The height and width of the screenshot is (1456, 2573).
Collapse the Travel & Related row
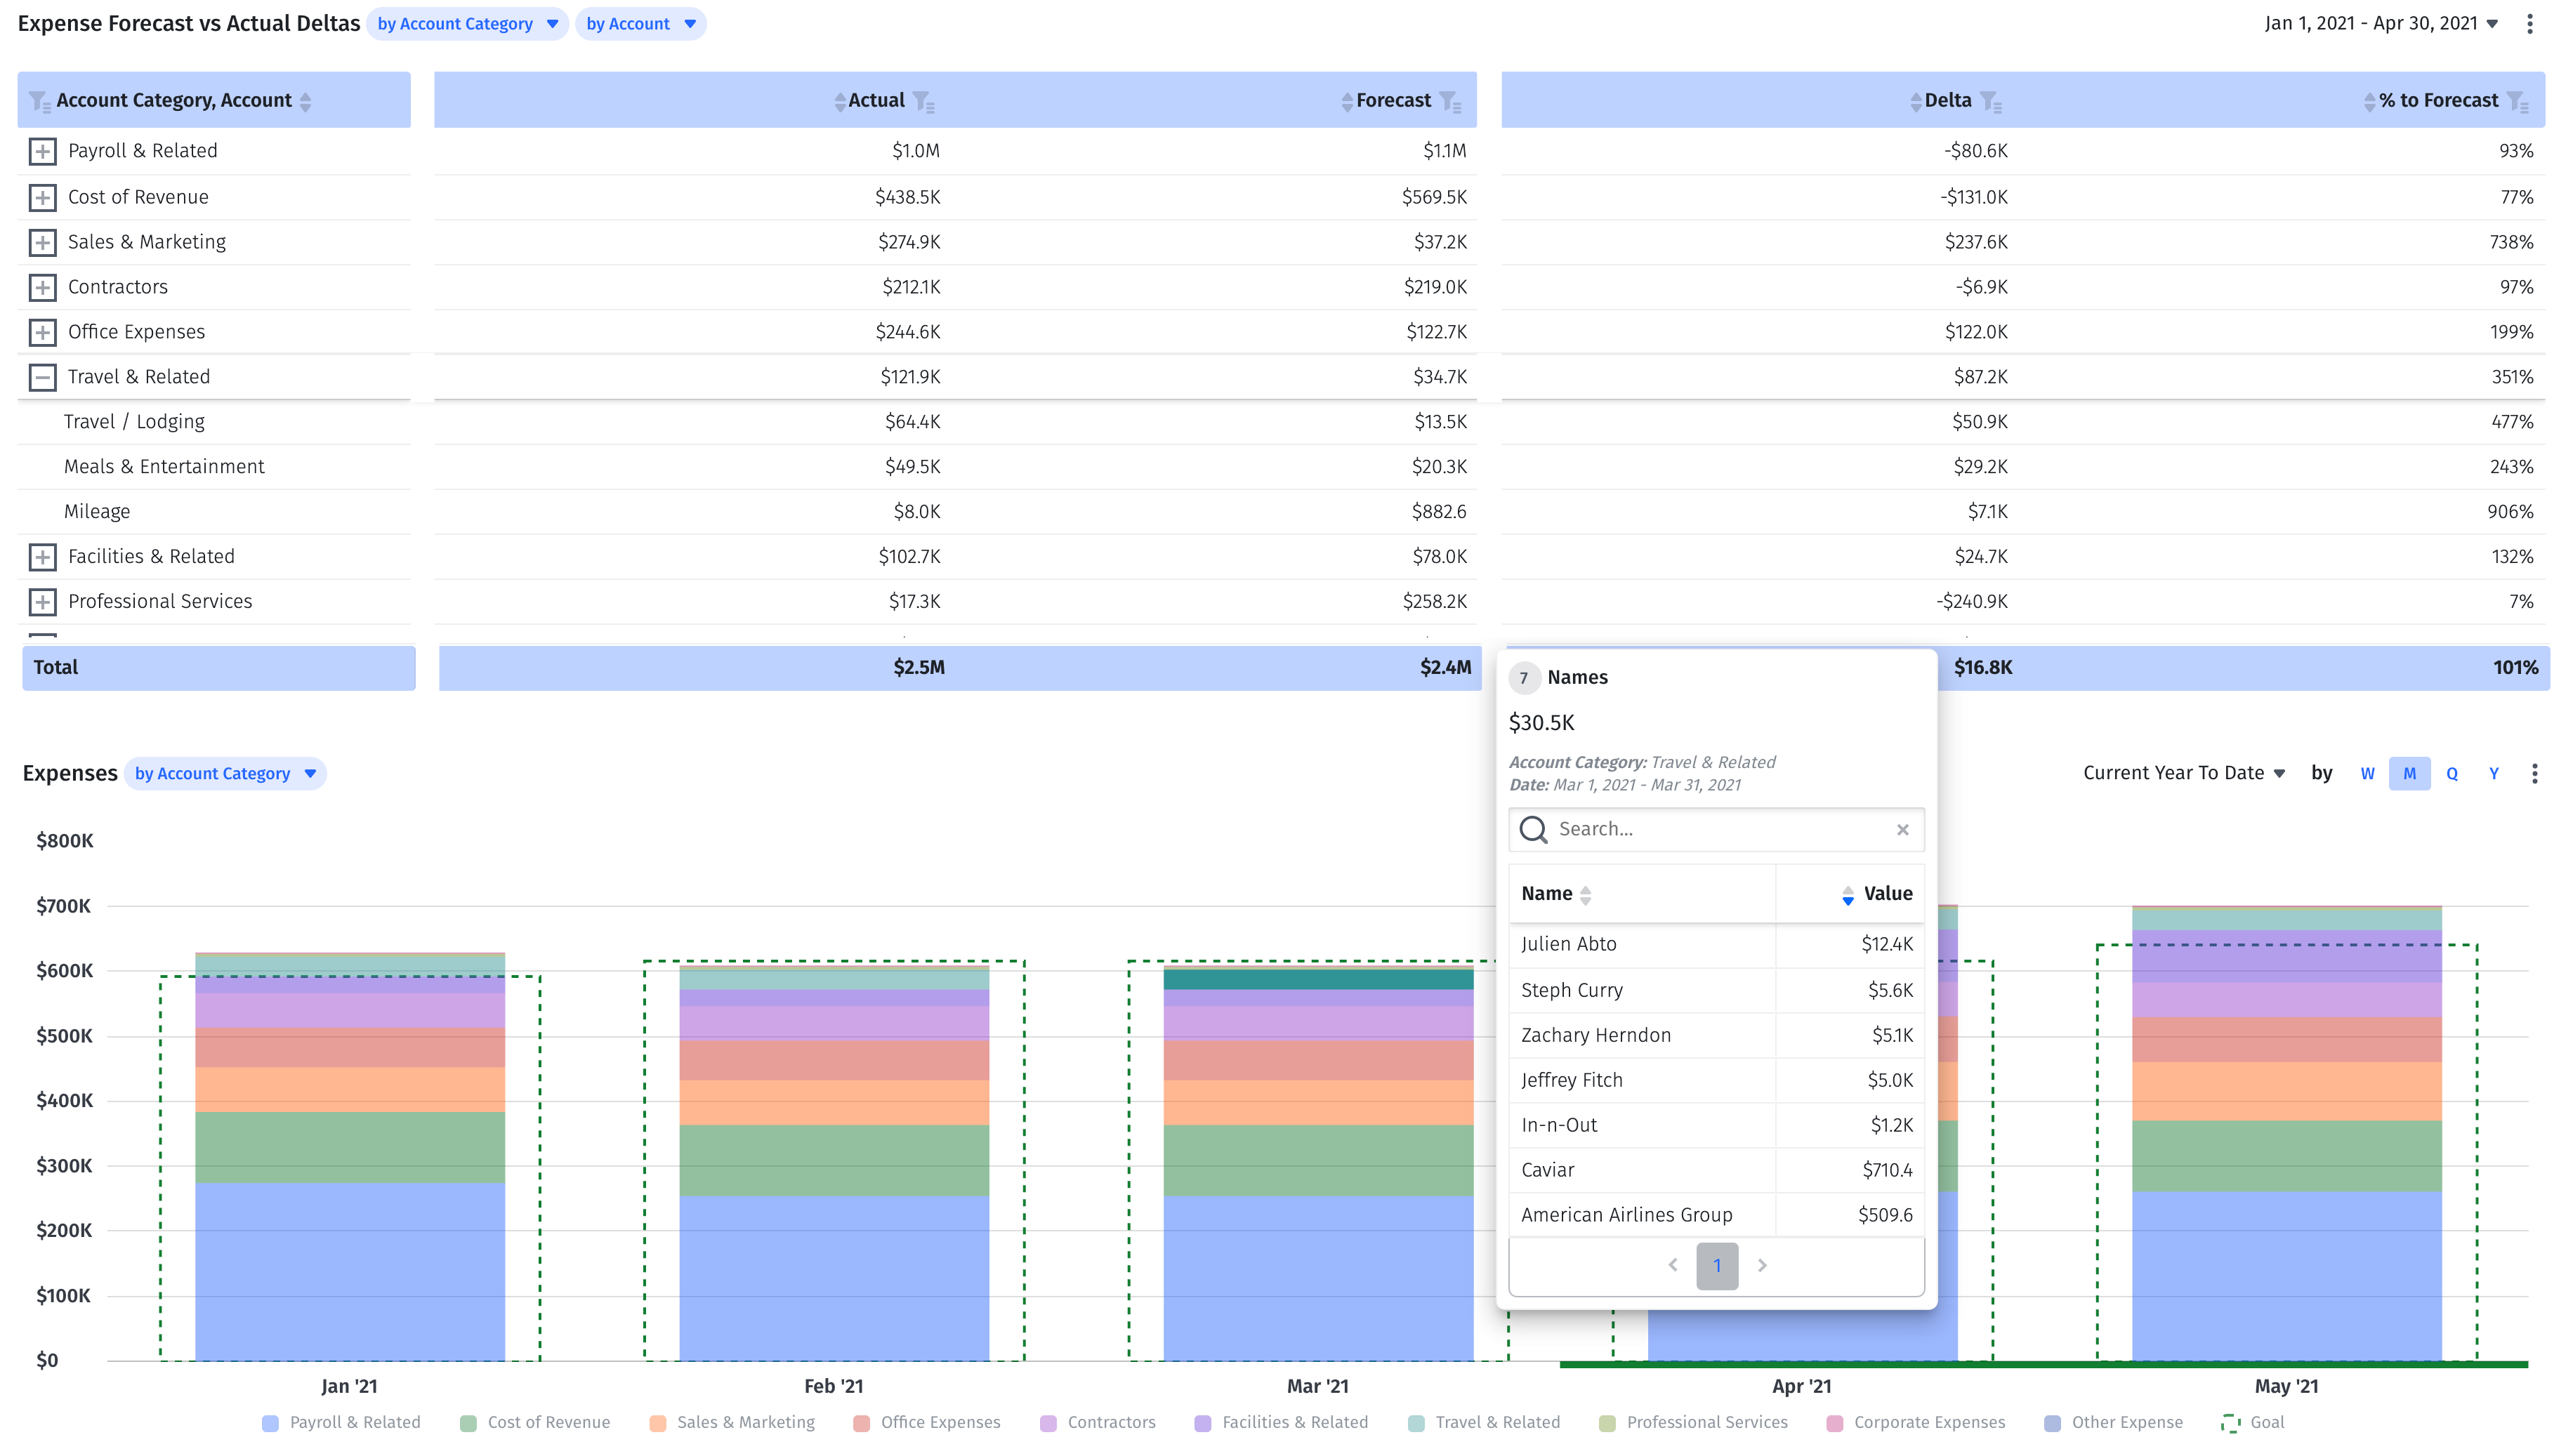[42, 377]
